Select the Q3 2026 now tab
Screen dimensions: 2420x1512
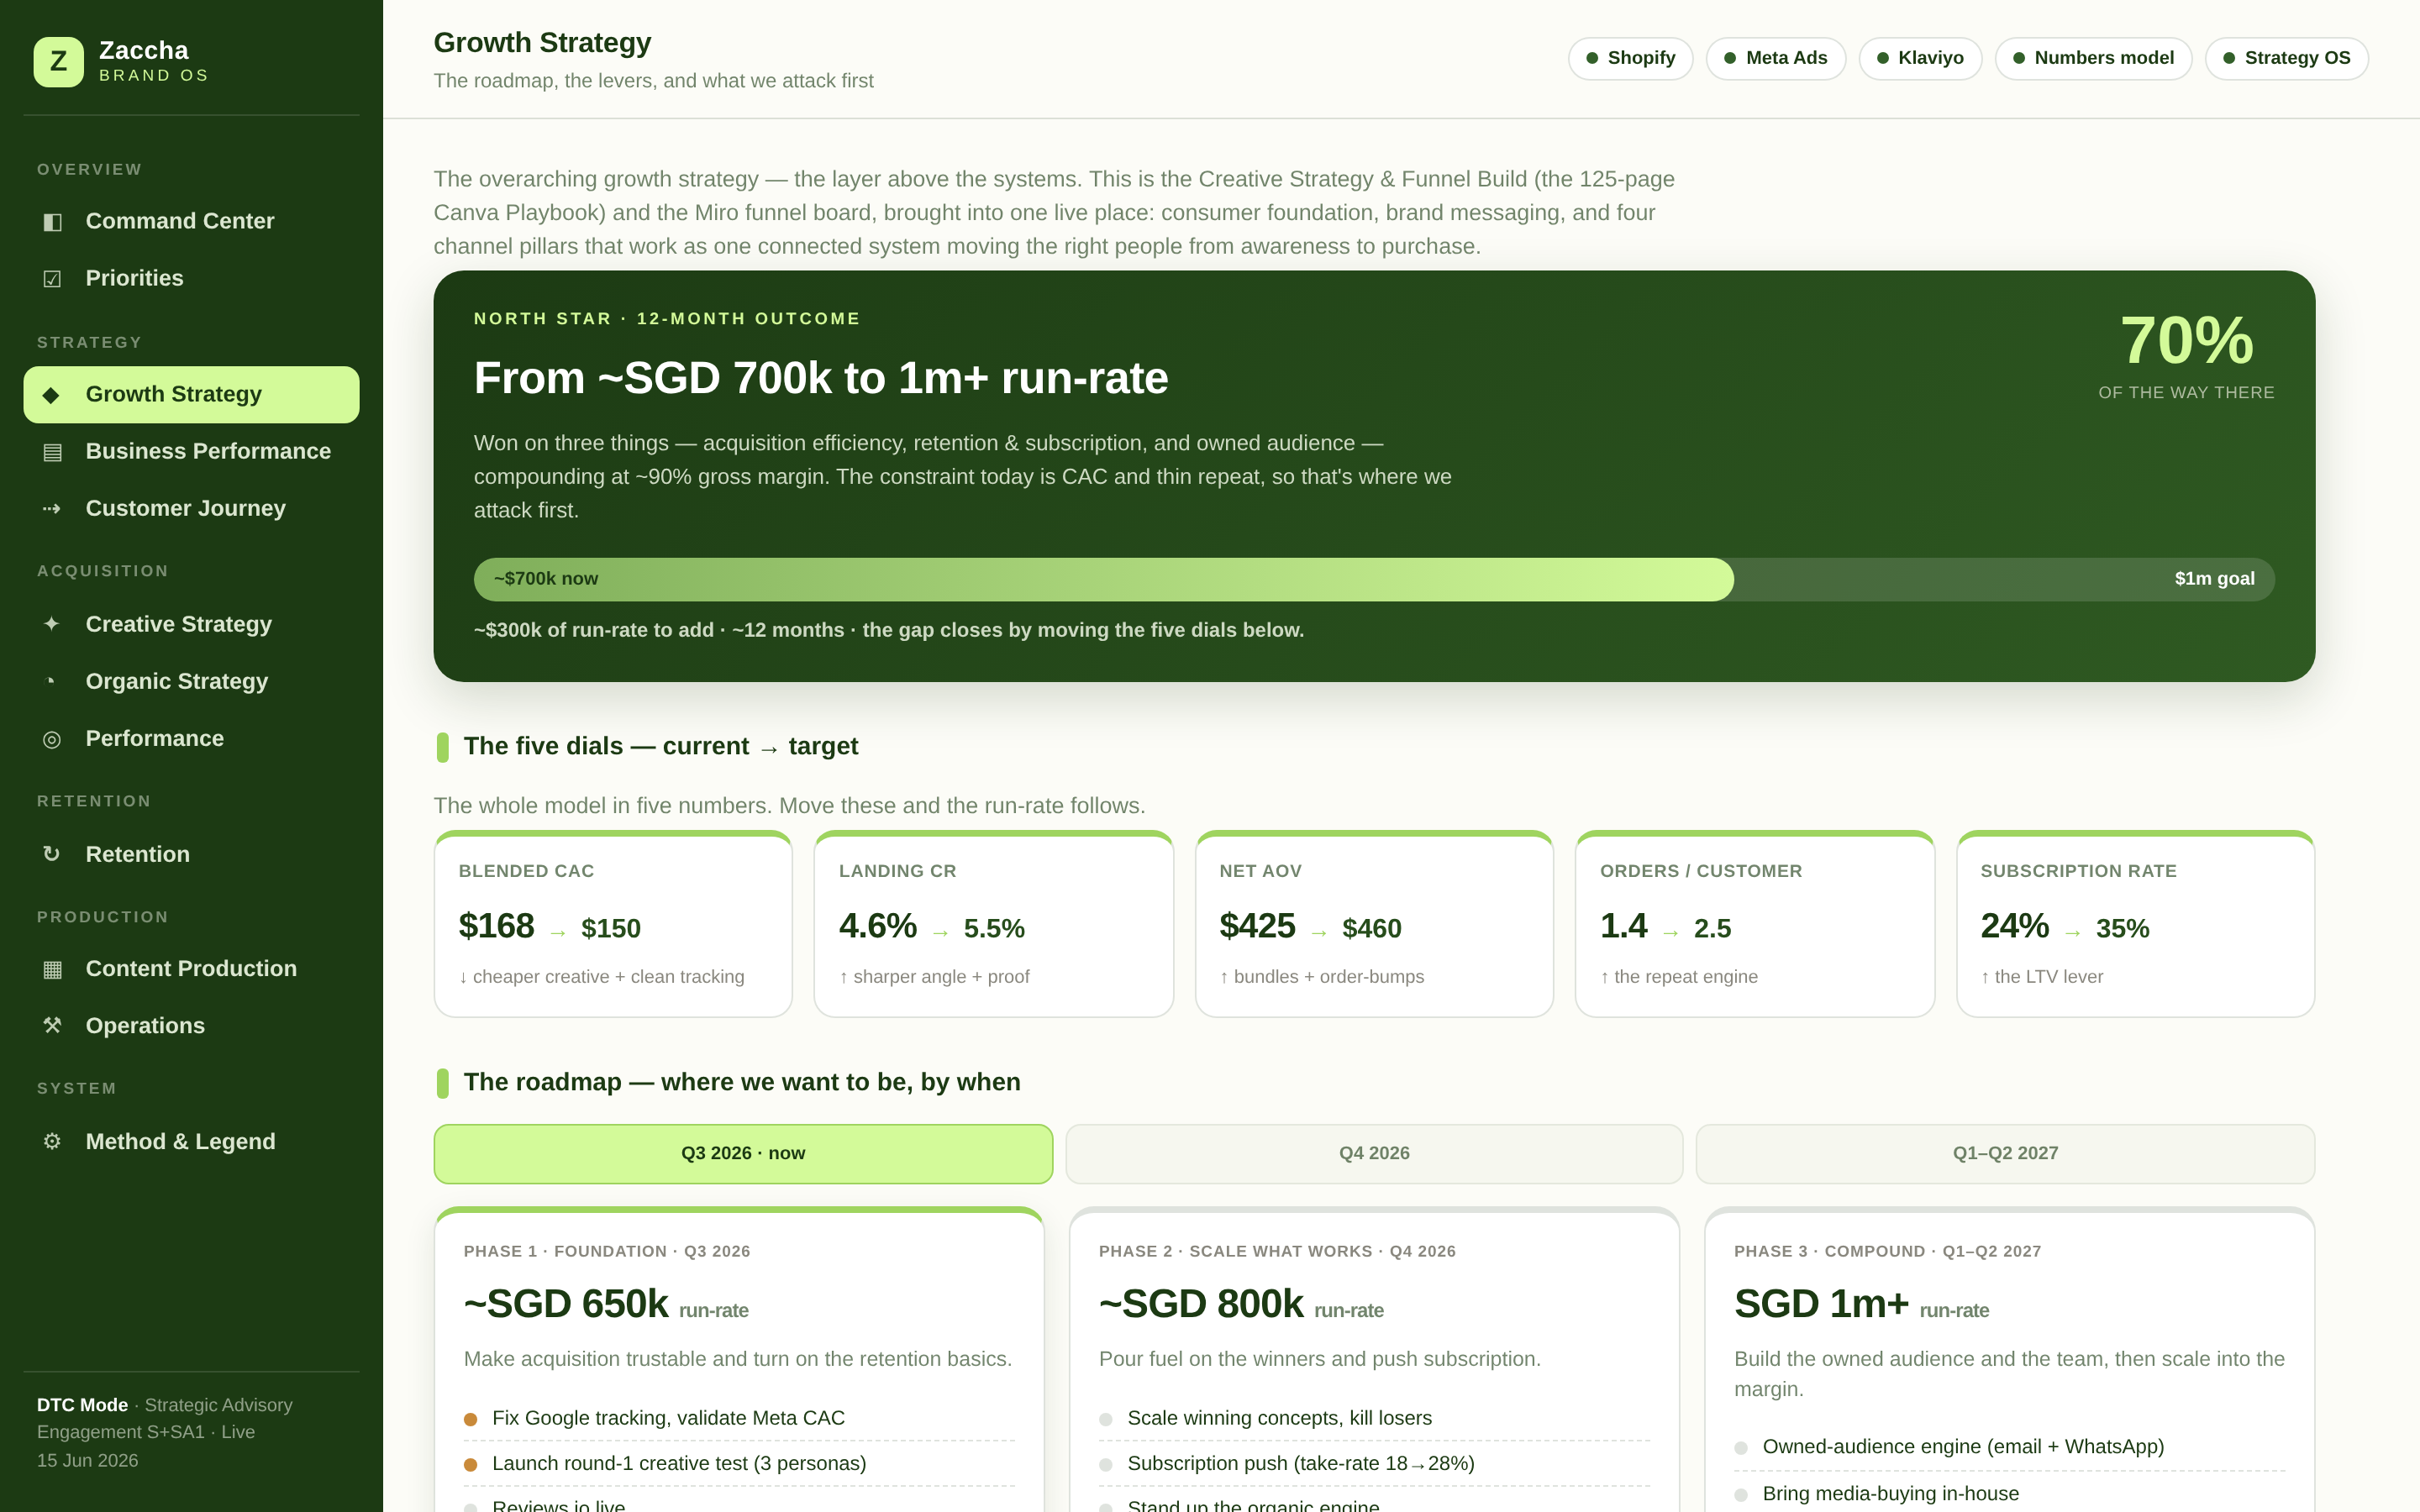pyautogui.click(x=743, y=1154)
